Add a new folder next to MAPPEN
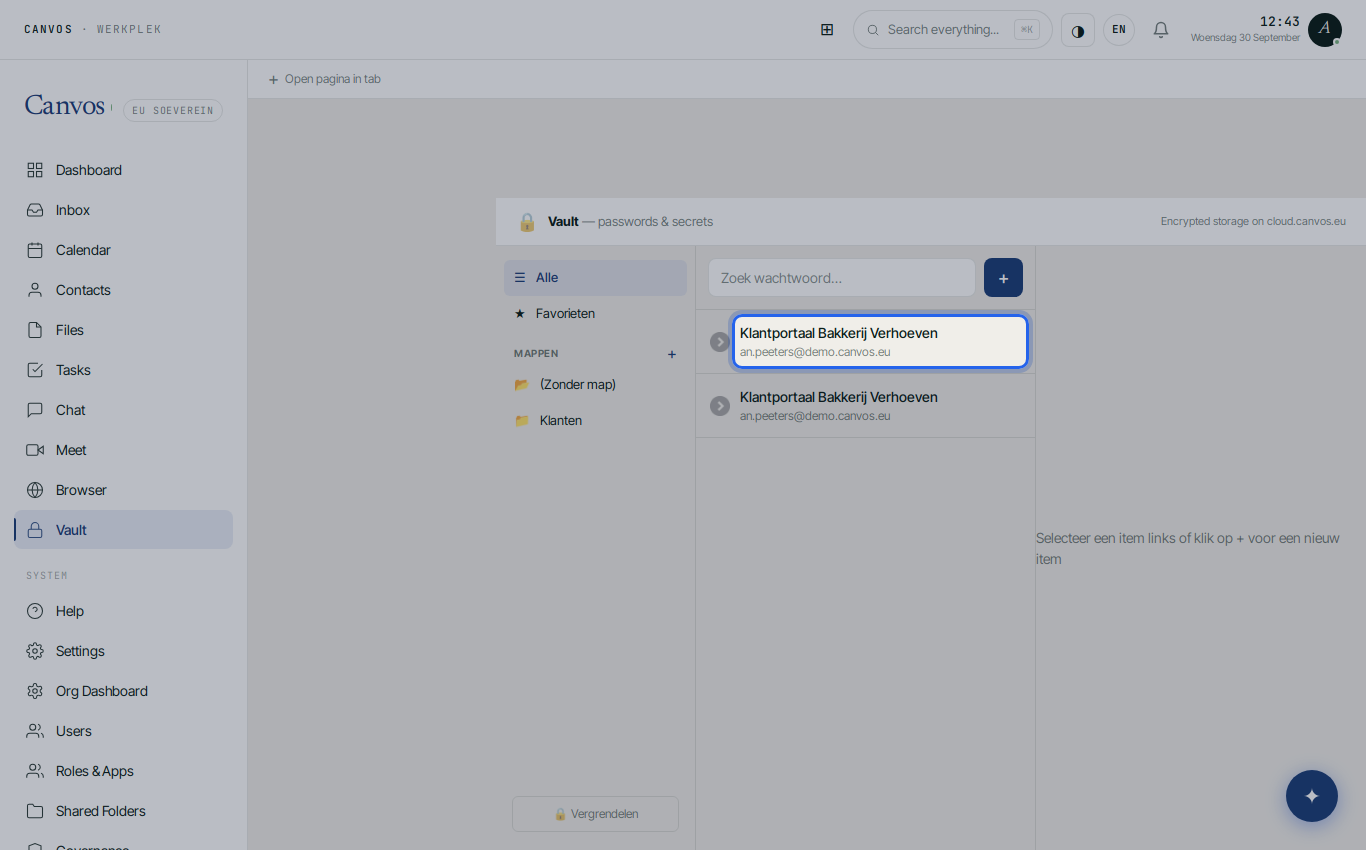 672,354
